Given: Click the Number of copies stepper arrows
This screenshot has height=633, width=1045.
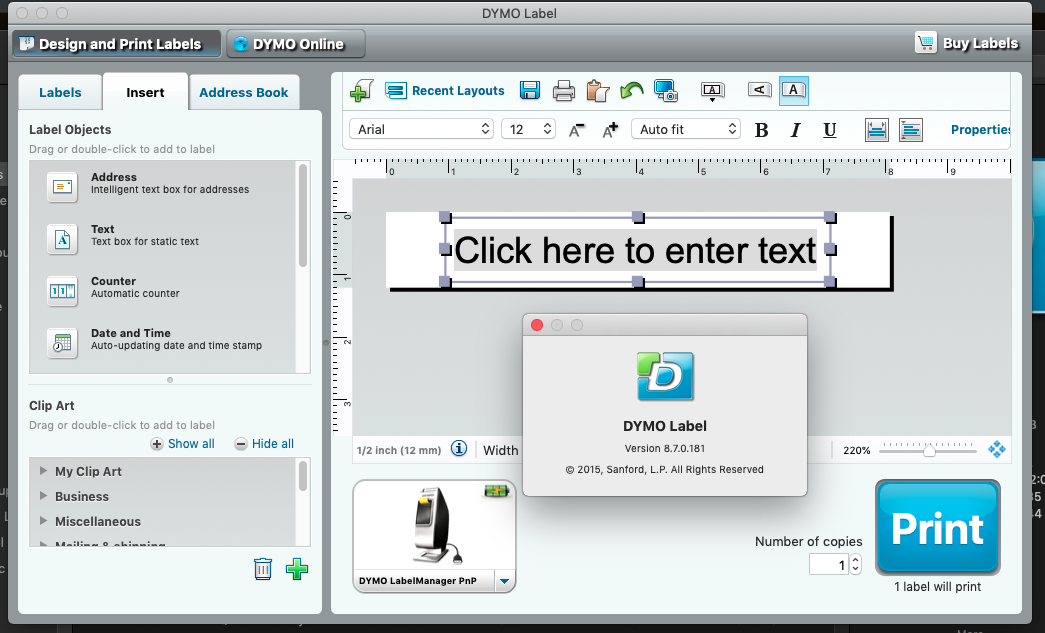Looking at the screenshot, I should pyautogui.click(x=856, y=564).
